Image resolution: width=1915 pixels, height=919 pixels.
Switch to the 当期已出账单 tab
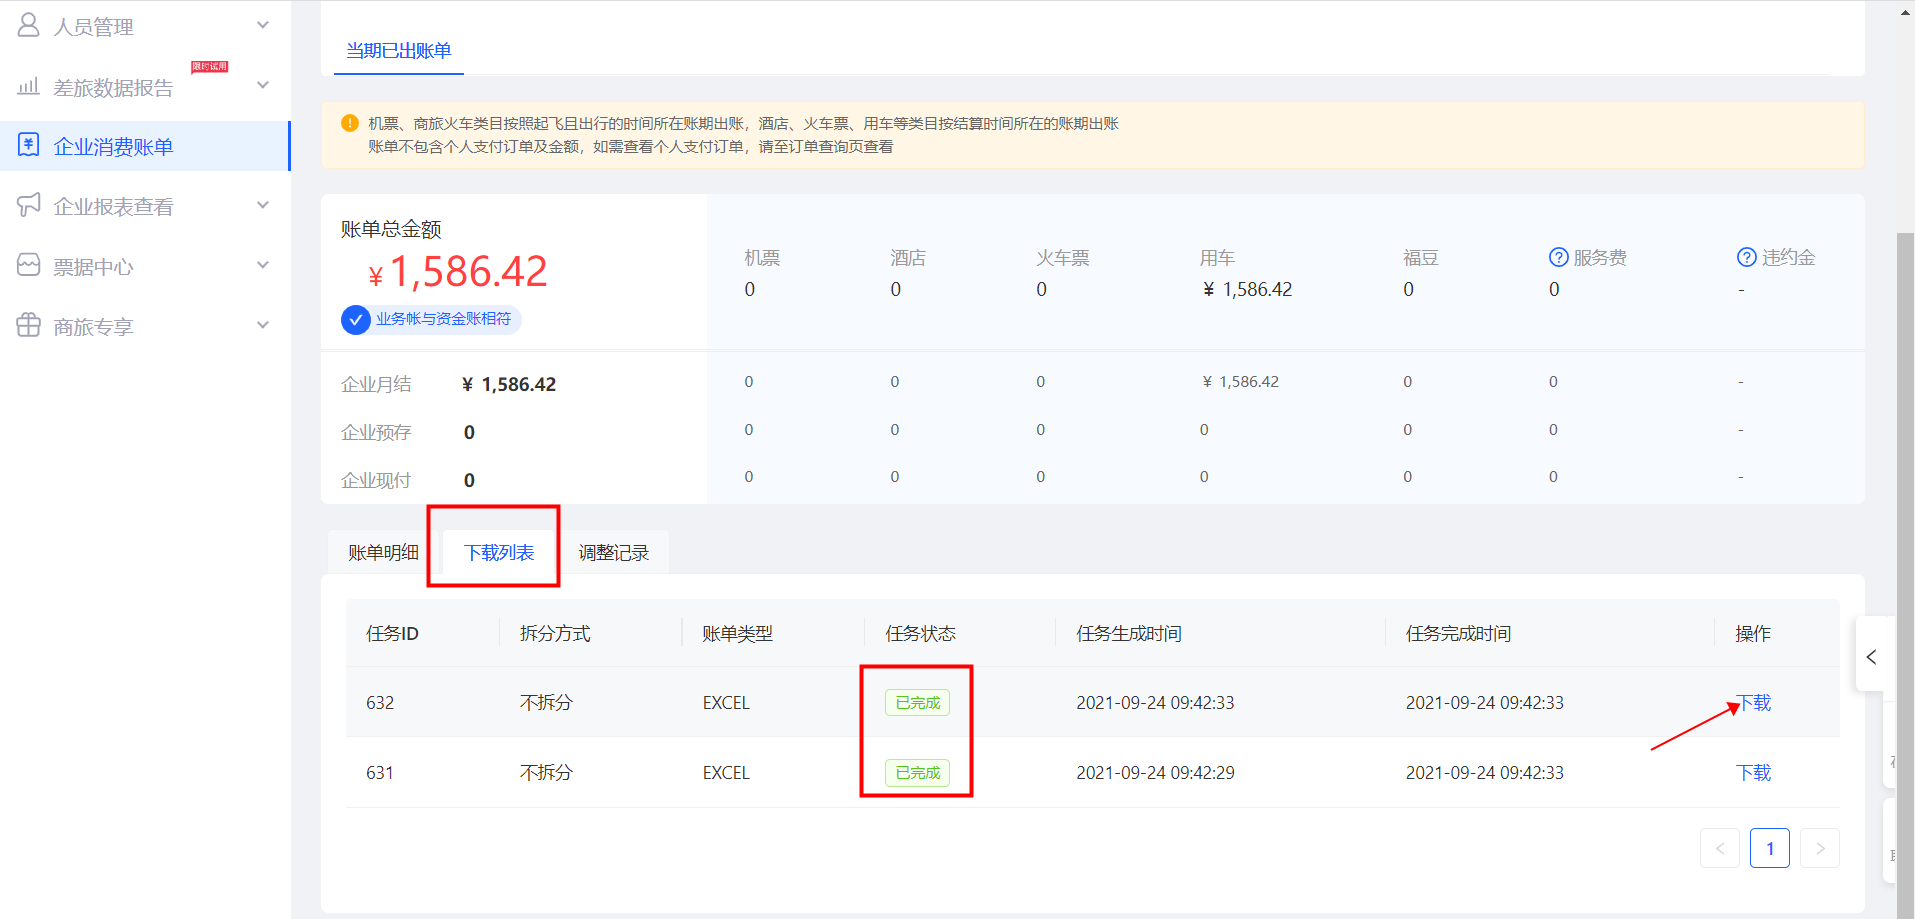pyautogui.click(x=399, y=50)
